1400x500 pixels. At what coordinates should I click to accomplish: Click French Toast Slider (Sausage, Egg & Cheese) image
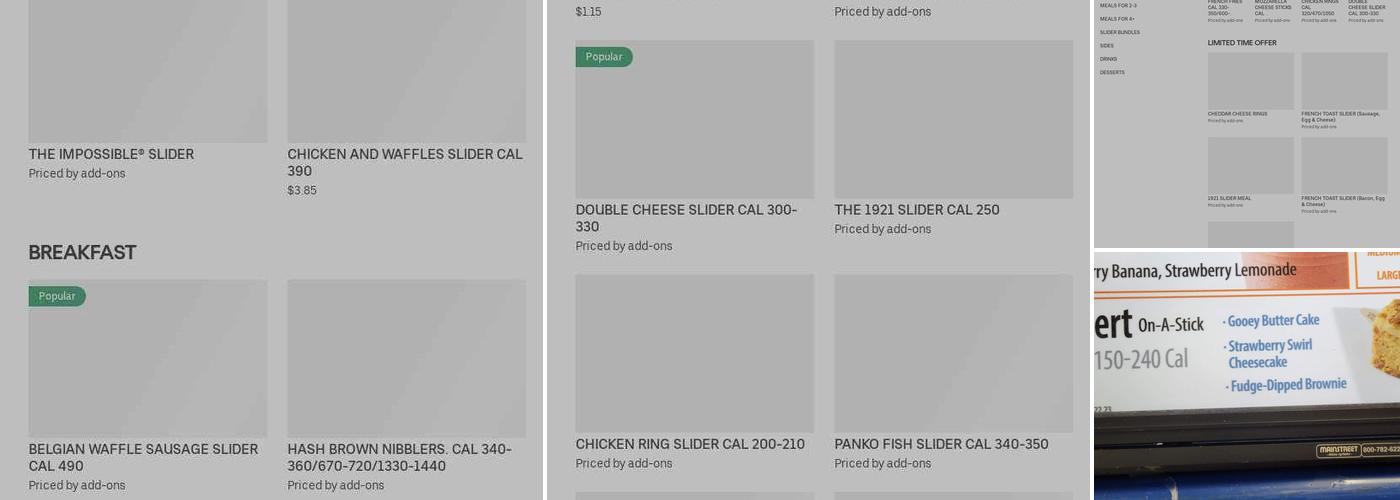click(x=1344, y=81)
